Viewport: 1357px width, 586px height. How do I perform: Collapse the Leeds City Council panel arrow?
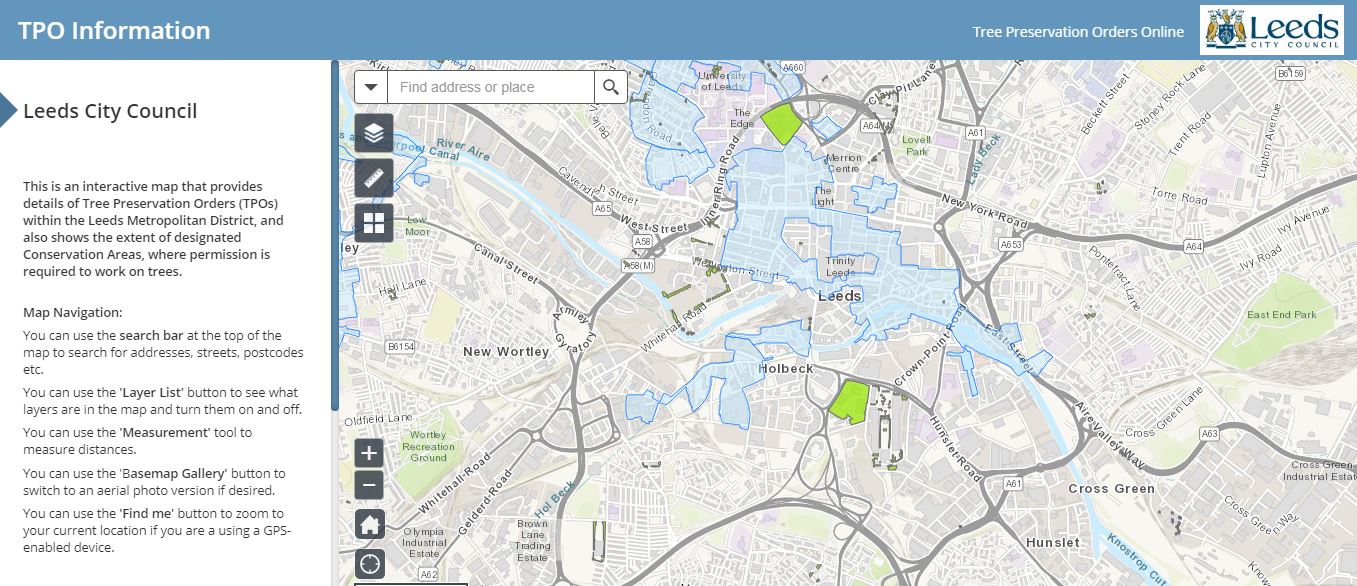pos(9,111)
